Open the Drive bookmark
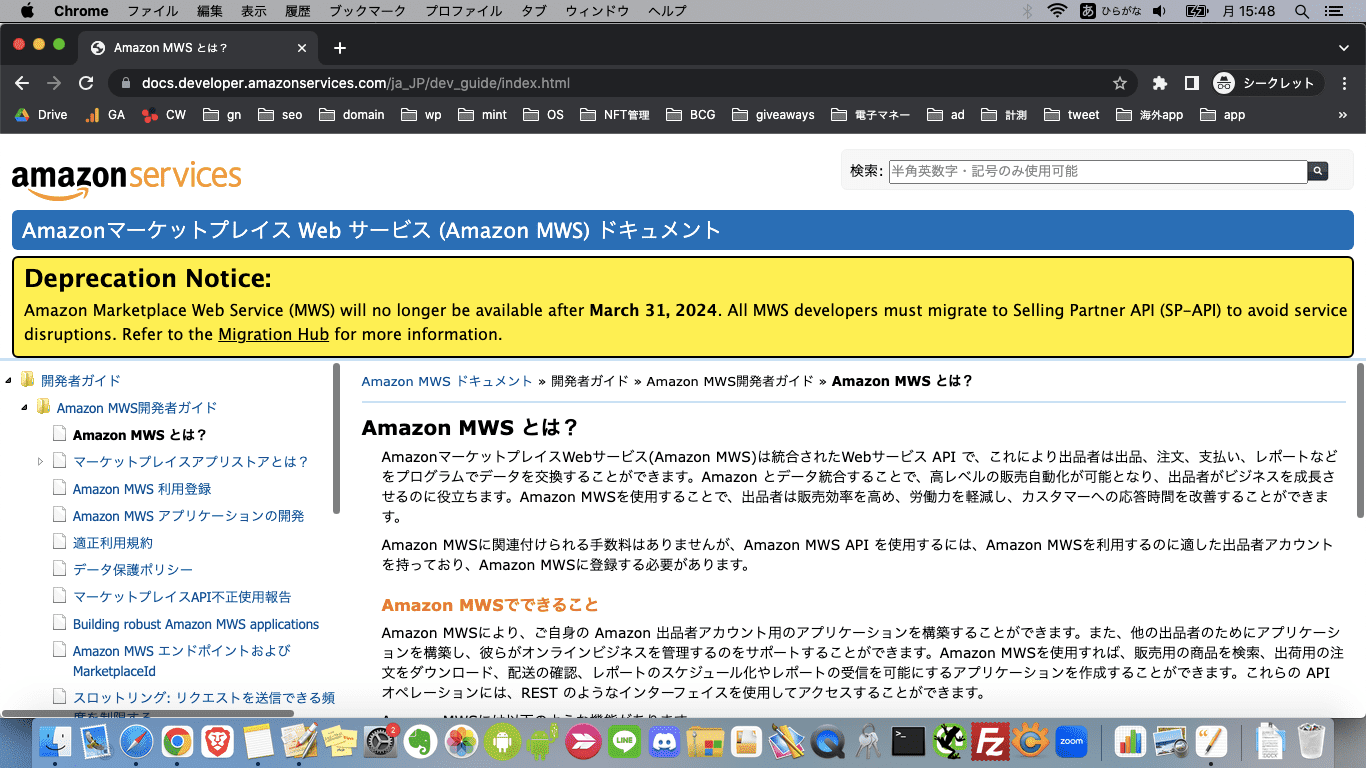The height and width of the screenshot is (768, 1366). click(41, 115)
